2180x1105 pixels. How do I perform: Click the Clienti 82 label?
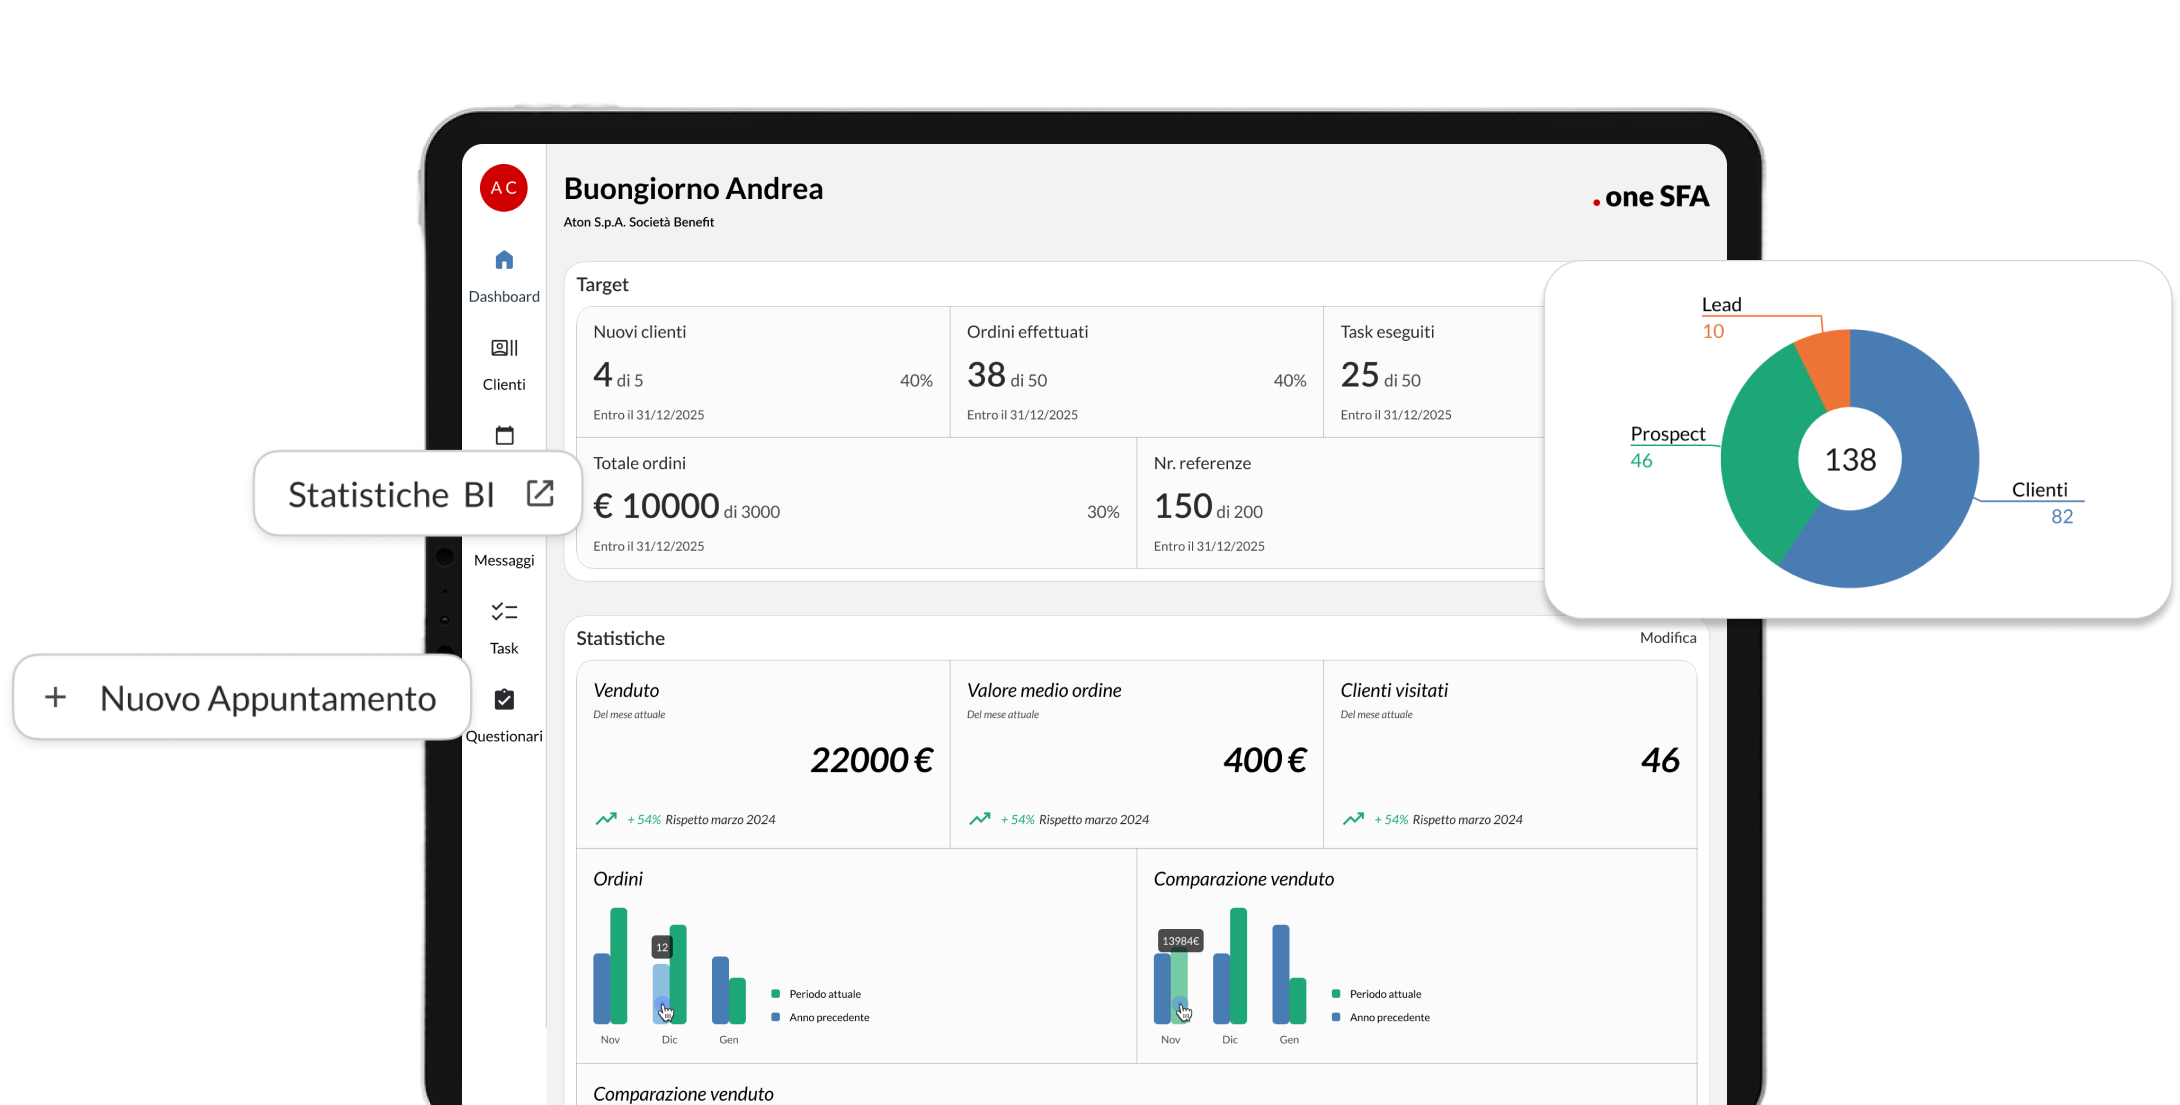tap(2042, 502)
